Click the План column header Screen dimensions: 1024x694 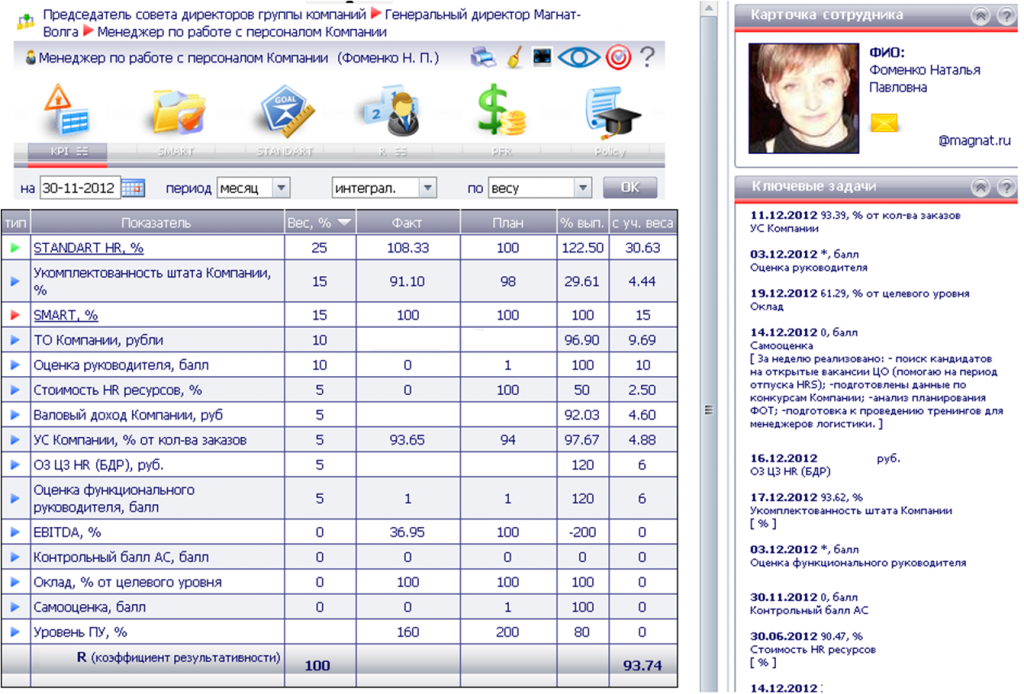508,223
